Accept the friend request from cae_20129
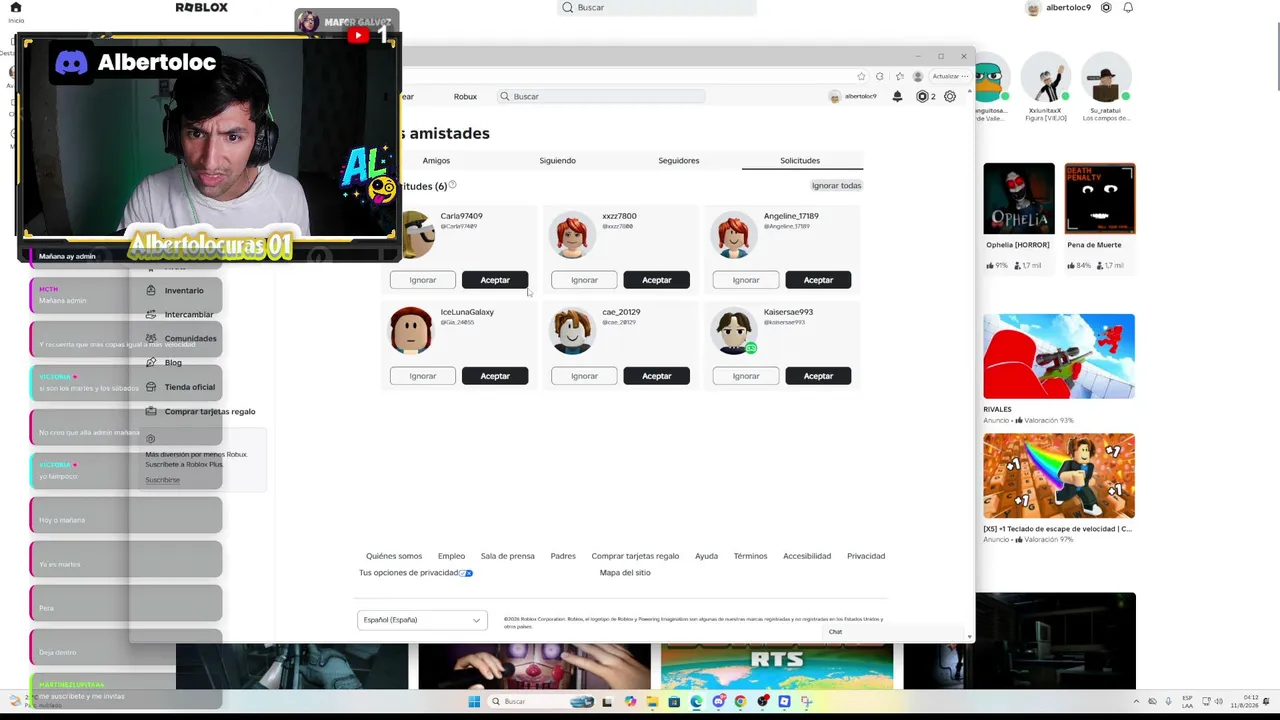The image size is (1280, 720). pyautogui.click(x=657, y=376)
